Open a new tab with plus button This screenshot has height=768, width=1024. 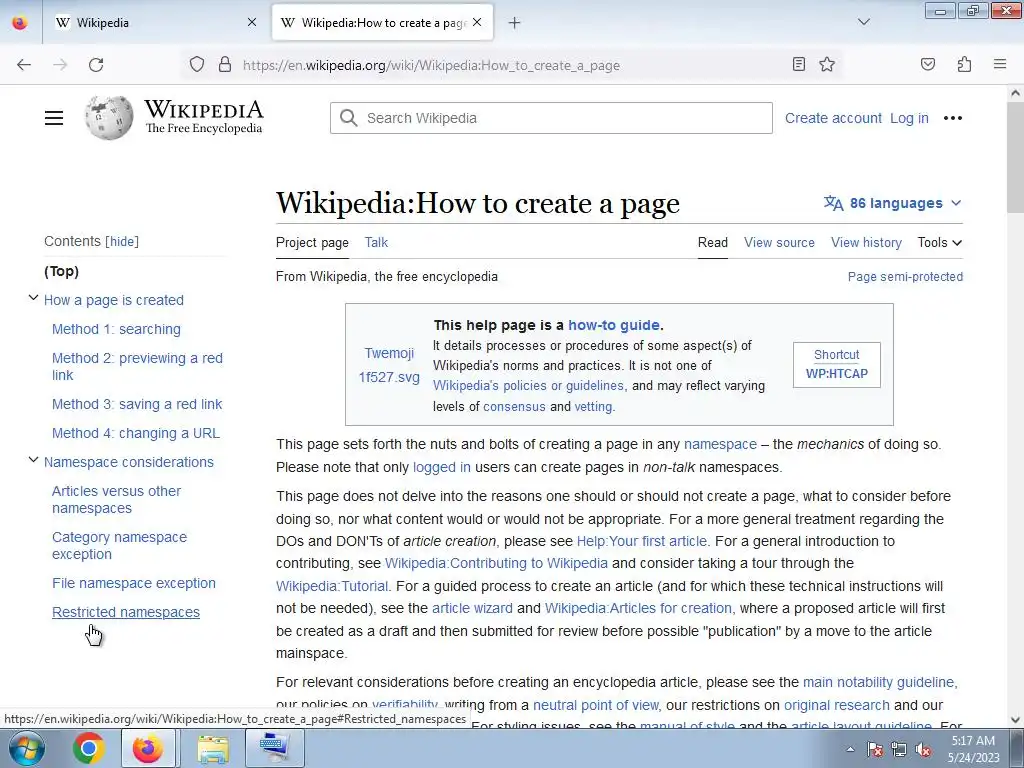click(x=515, y=23)
